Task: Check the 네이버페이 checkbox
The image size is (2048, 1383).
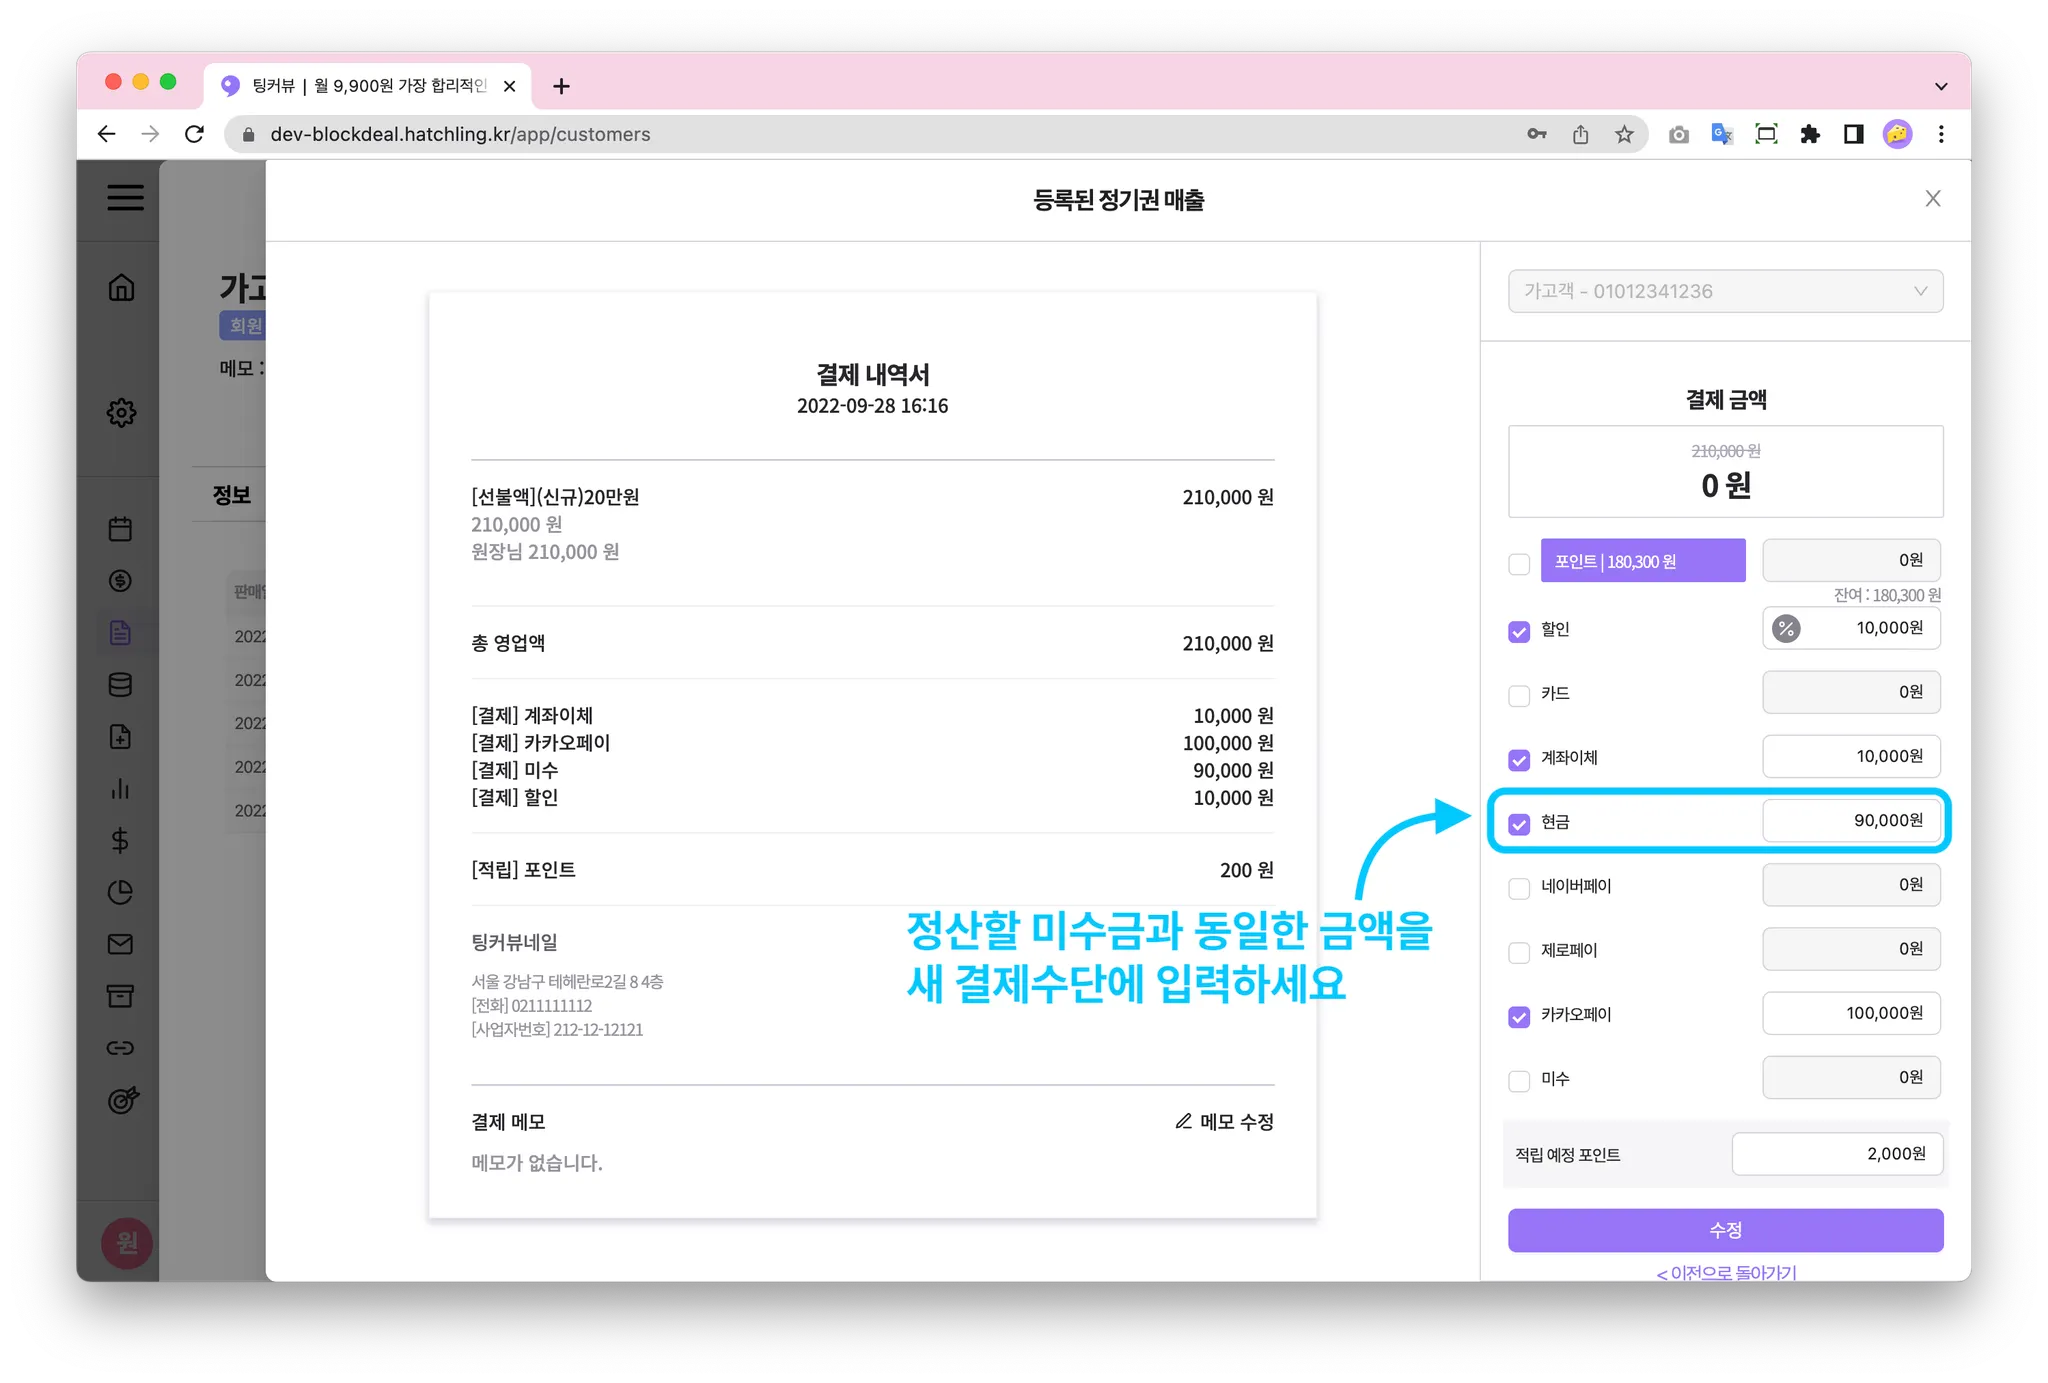Action: coord(1519,888)
